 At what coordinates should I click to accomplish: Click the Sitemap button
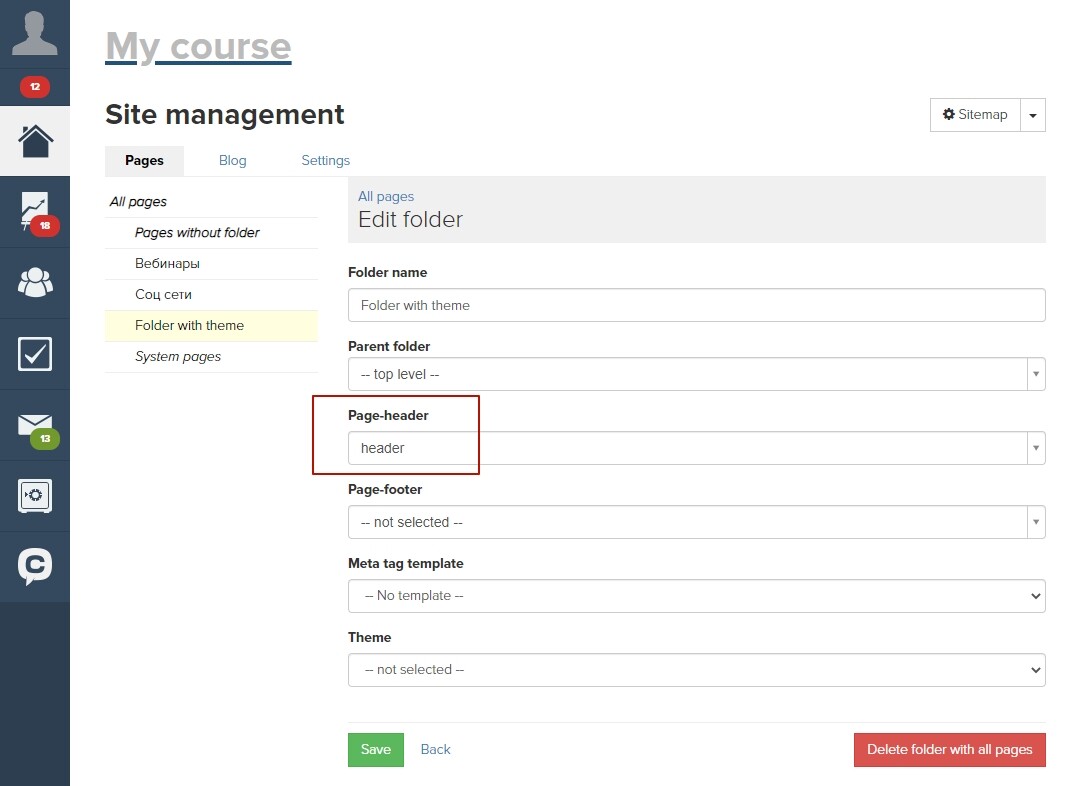(975, 115)
